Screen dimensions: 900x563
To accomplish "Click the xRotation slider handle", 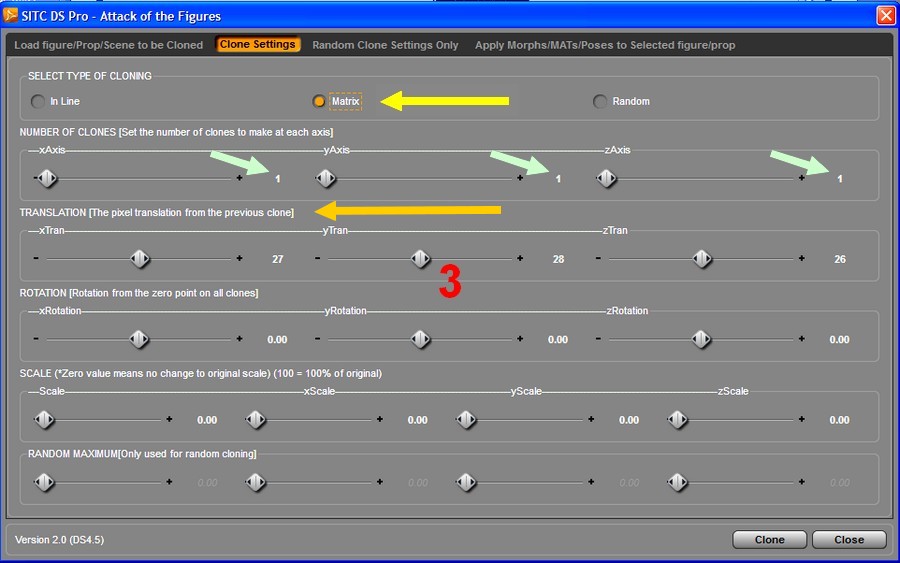I will click(139, 339).
